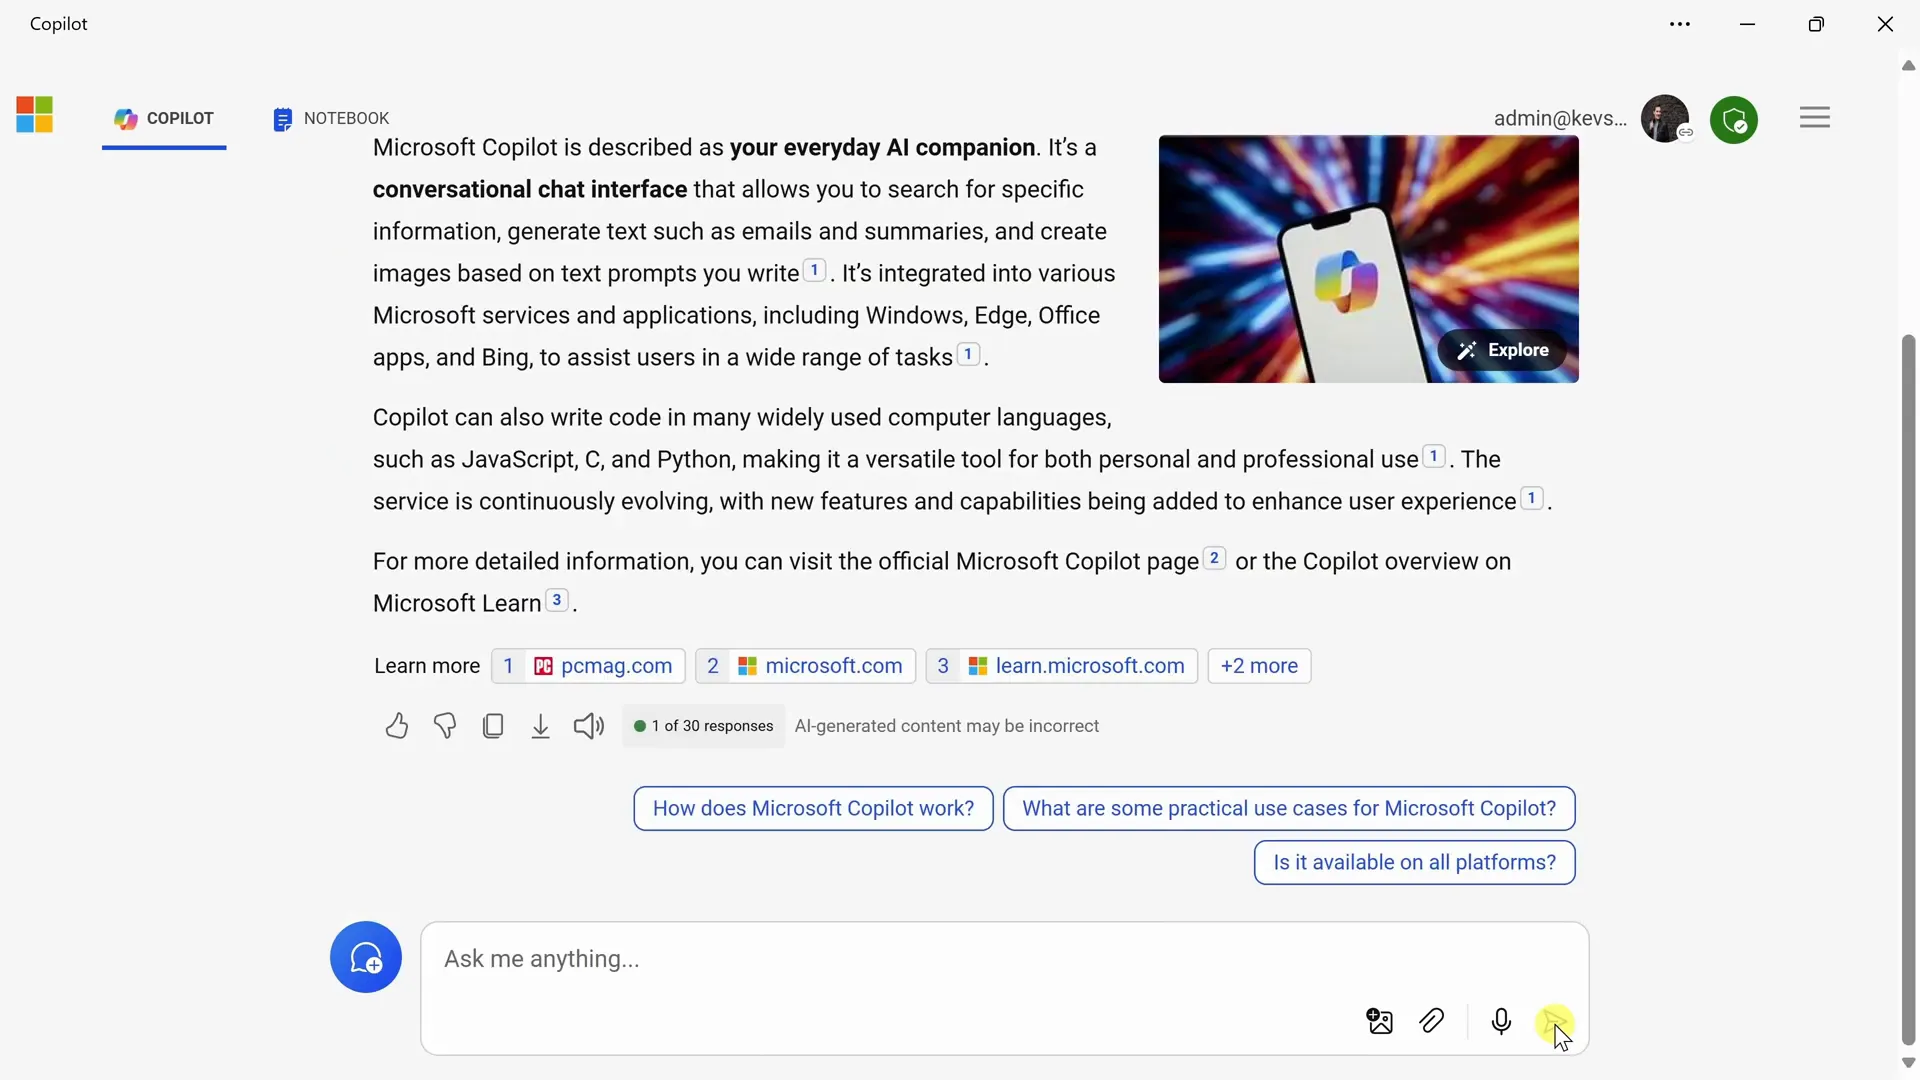Click the thumbs down dislike icon
This screenshot has height=1080, width=1920.
click(445, 726)
